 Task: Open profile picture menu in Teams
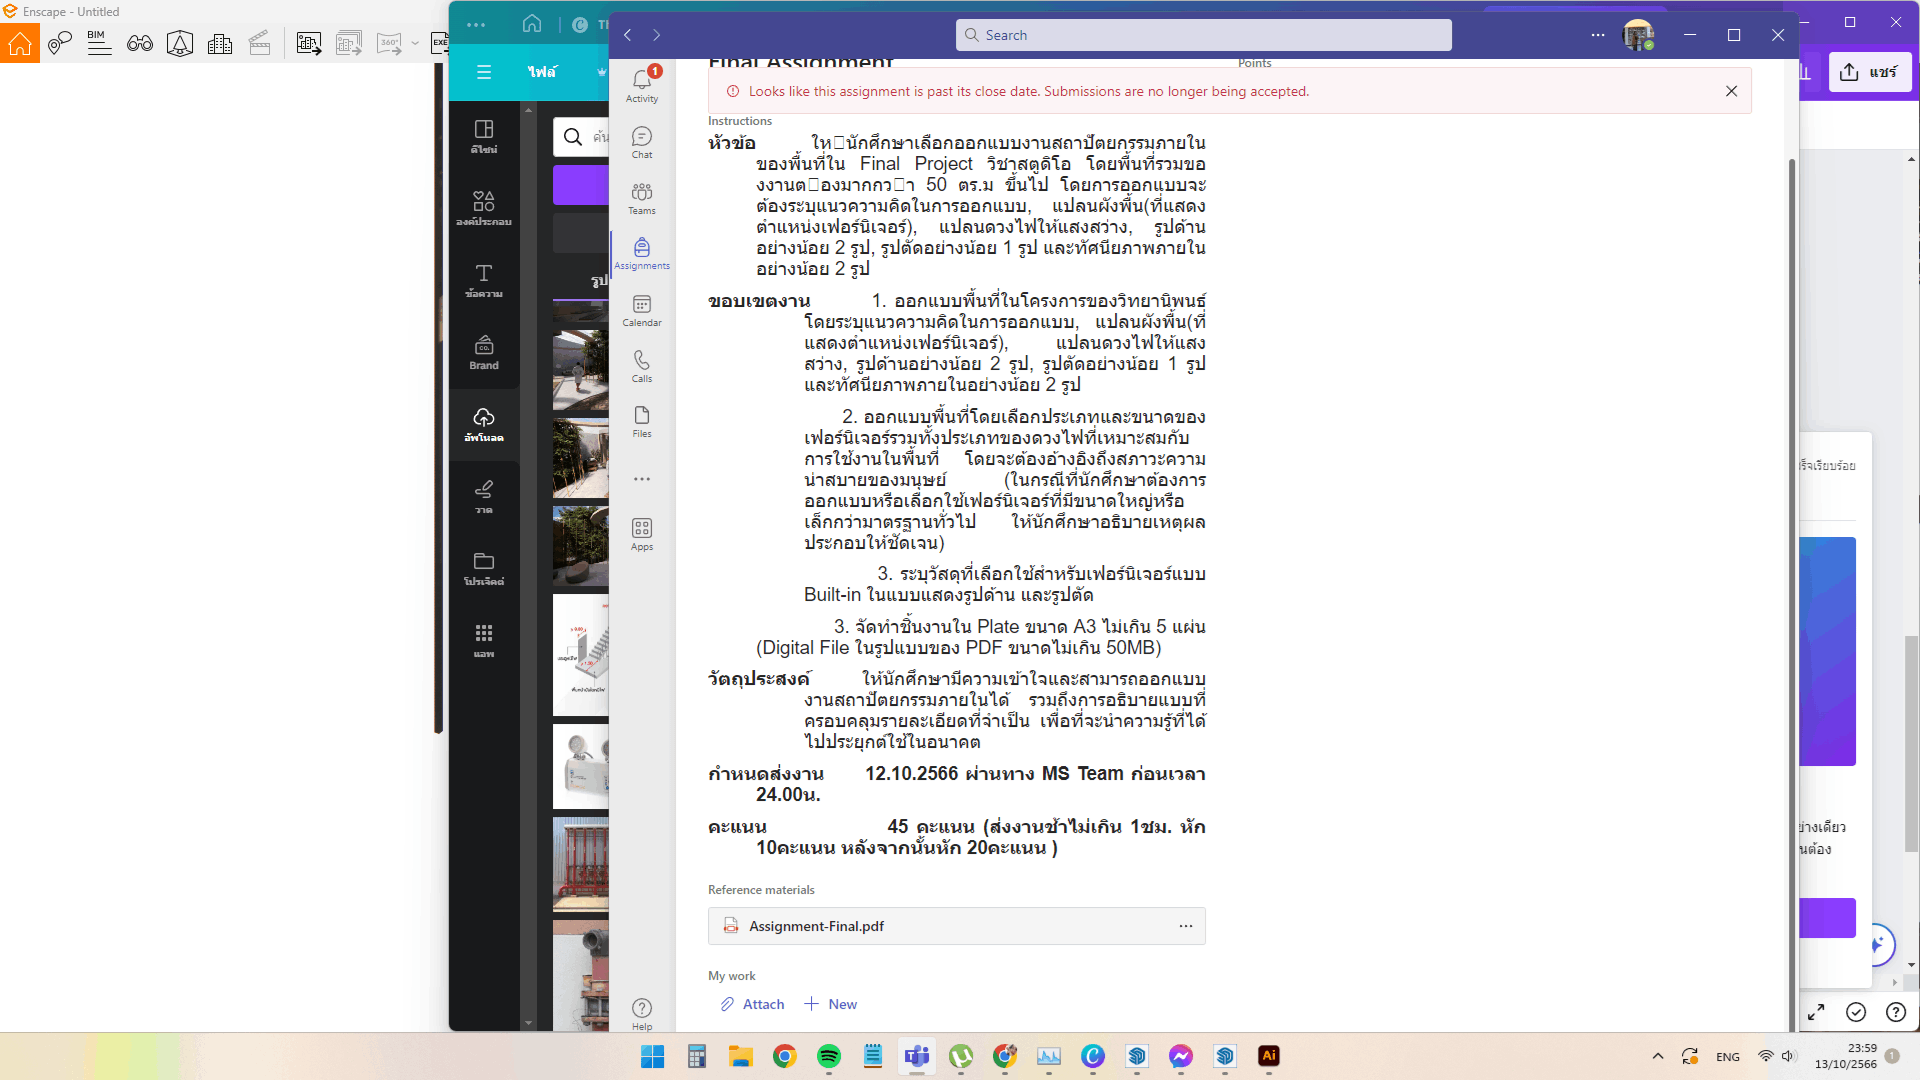1638,35
